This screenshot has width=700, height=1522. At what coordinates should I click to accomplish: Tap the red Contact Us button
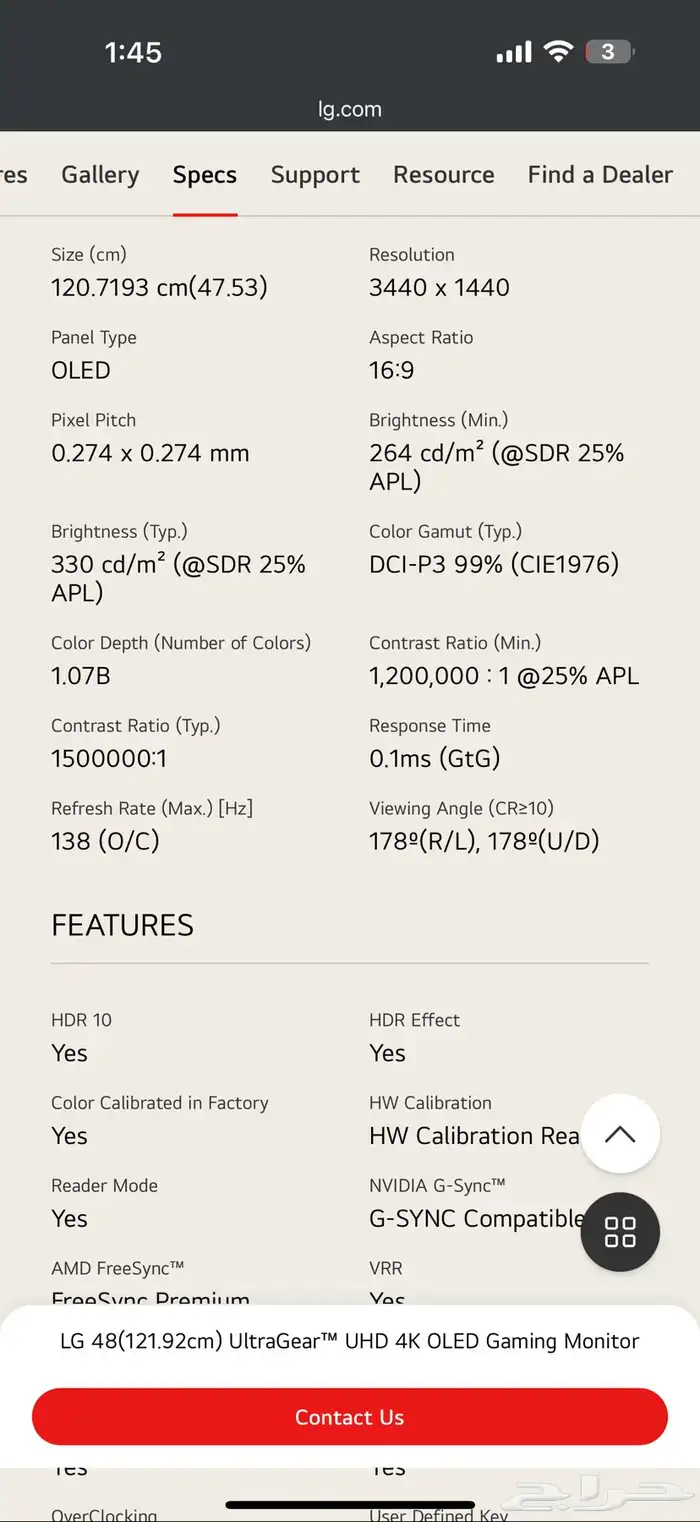(x=350, y=1417)
